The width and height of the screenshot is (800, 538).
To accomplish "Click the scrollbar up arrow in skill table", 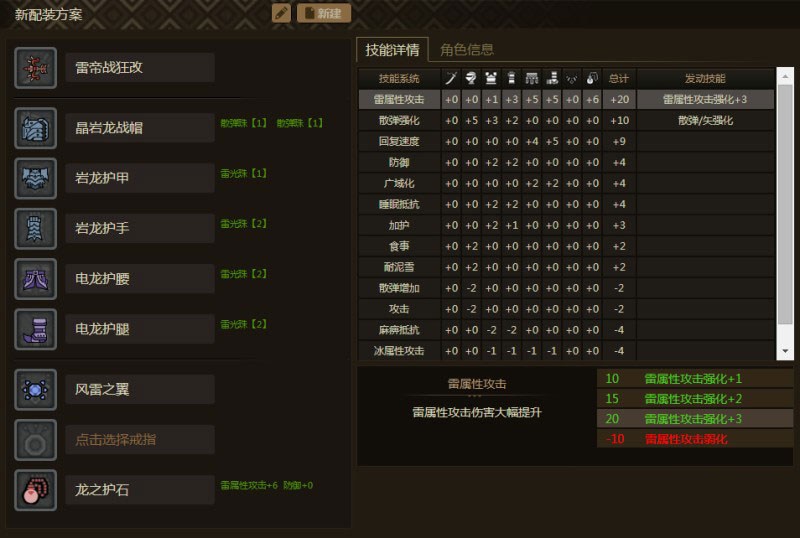I will click(x=785, y=76).
